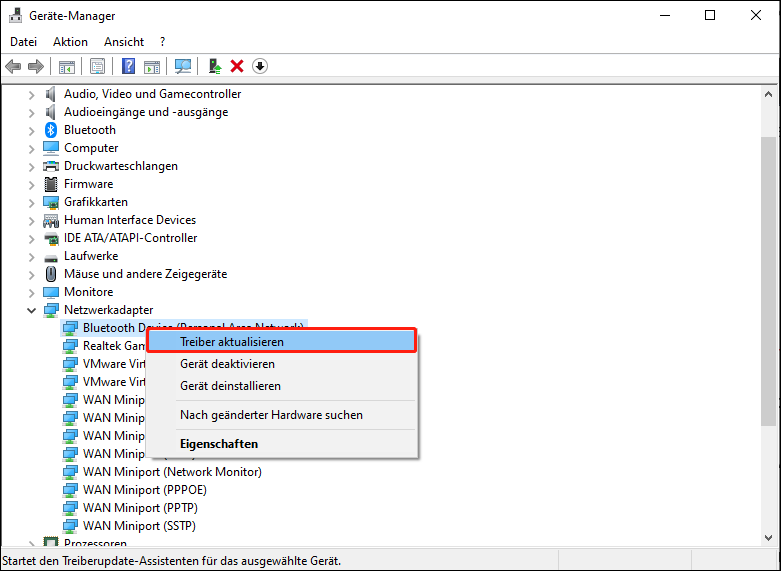Screen dimensions: 781x571
Task: Expand the Druckwarteschlangen node
Action: pos(31,166)
